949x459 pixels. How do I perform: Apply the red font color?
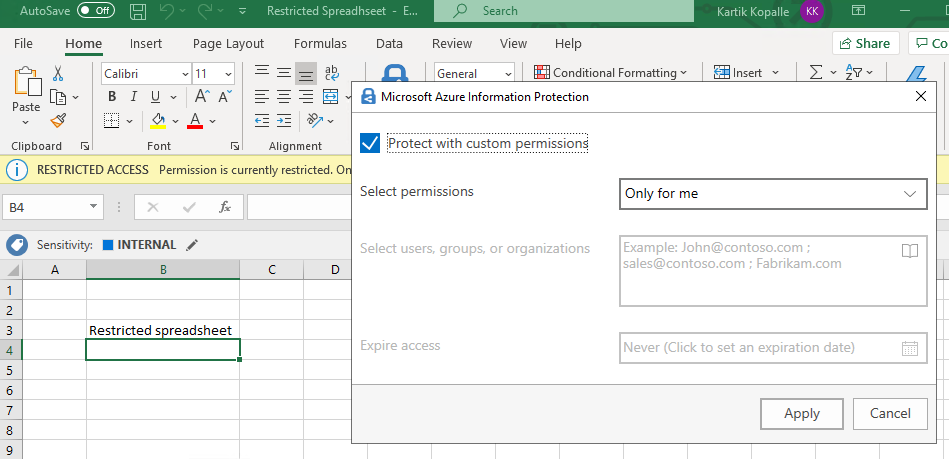click(x=195, y=121)
